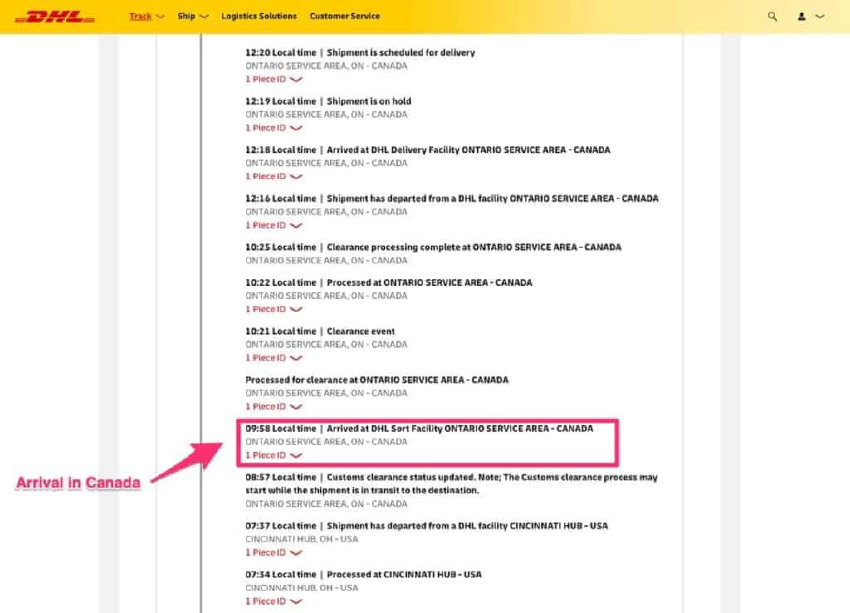Viewport: 850px width, 613px height.
Task: Go to Logistics Solutions
Action: (259, 17)
